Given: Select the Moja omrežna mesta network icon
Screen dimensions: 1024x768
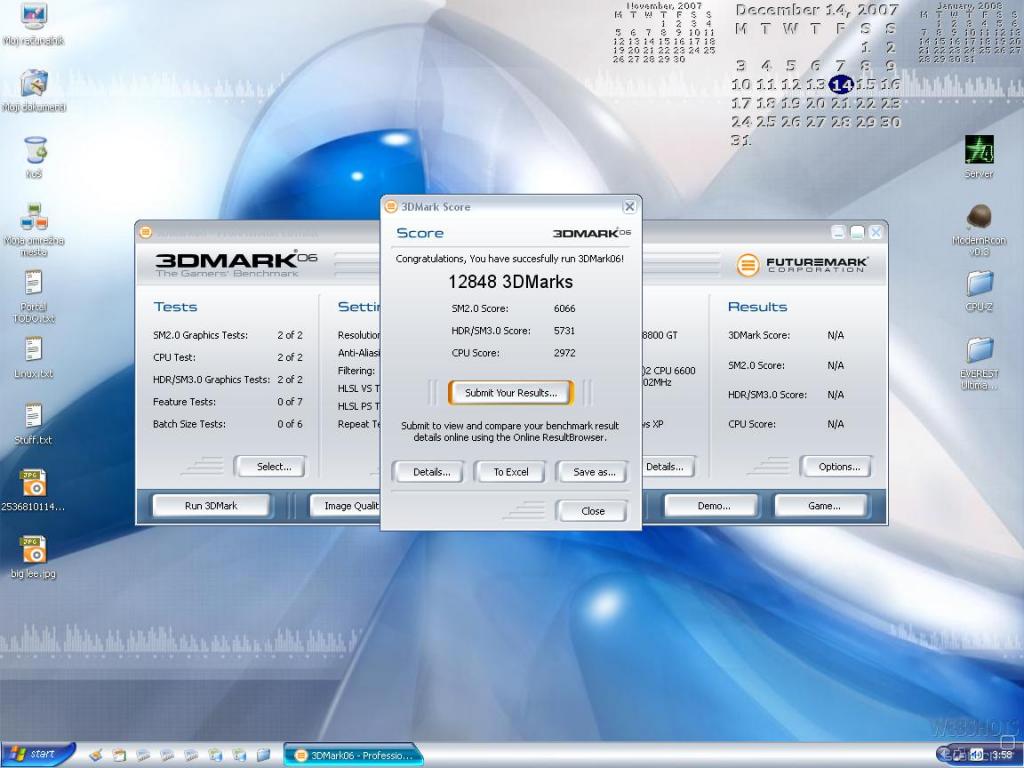Looking at the screenshot, I should pos(33,229).
